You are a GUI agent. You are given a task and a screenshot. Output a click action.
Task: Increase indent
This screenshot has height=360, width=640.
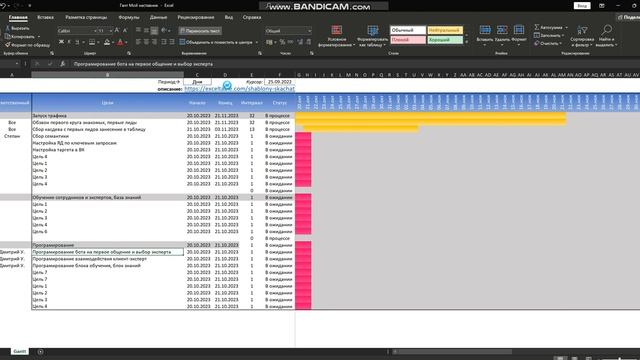click(172, 42)
